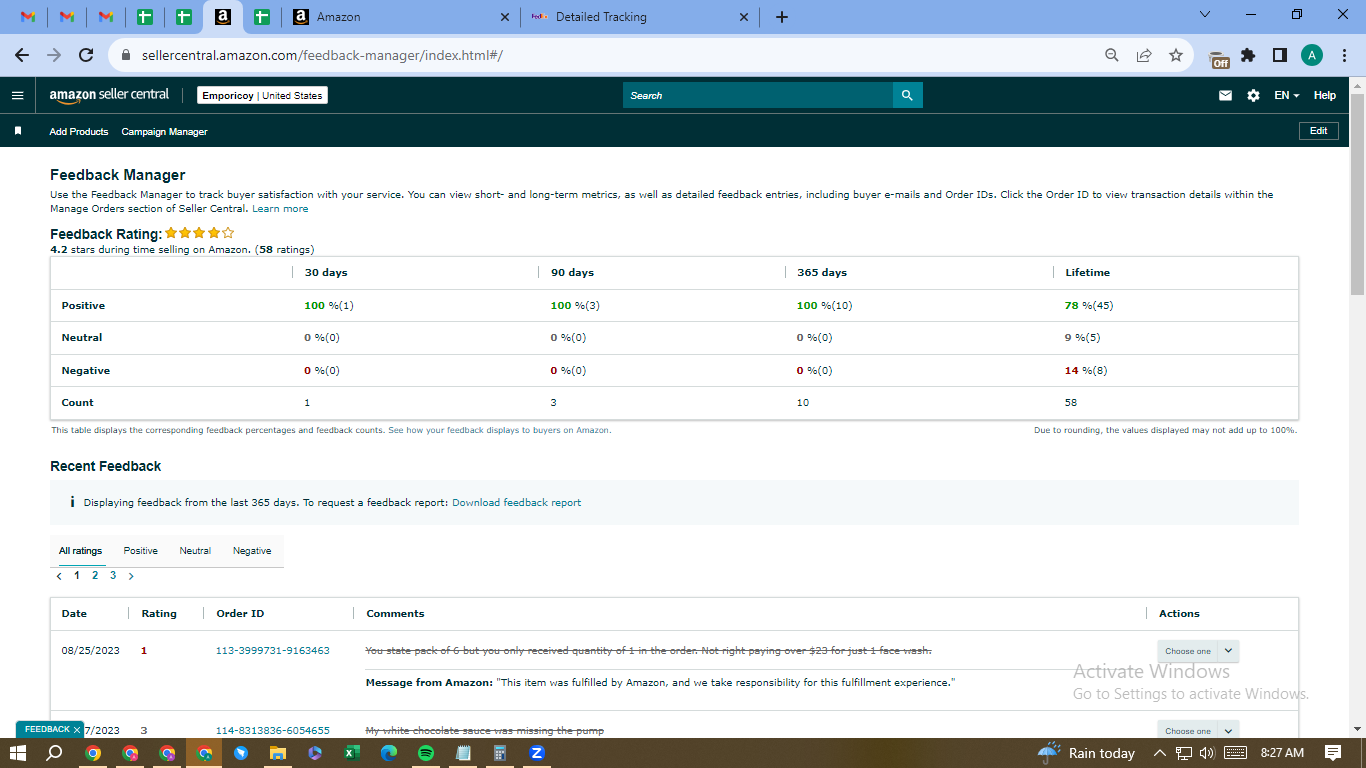Open the Seller Central mail messages icon
This screenshot has height=768, width=1366.
[x=1225, y=95]
